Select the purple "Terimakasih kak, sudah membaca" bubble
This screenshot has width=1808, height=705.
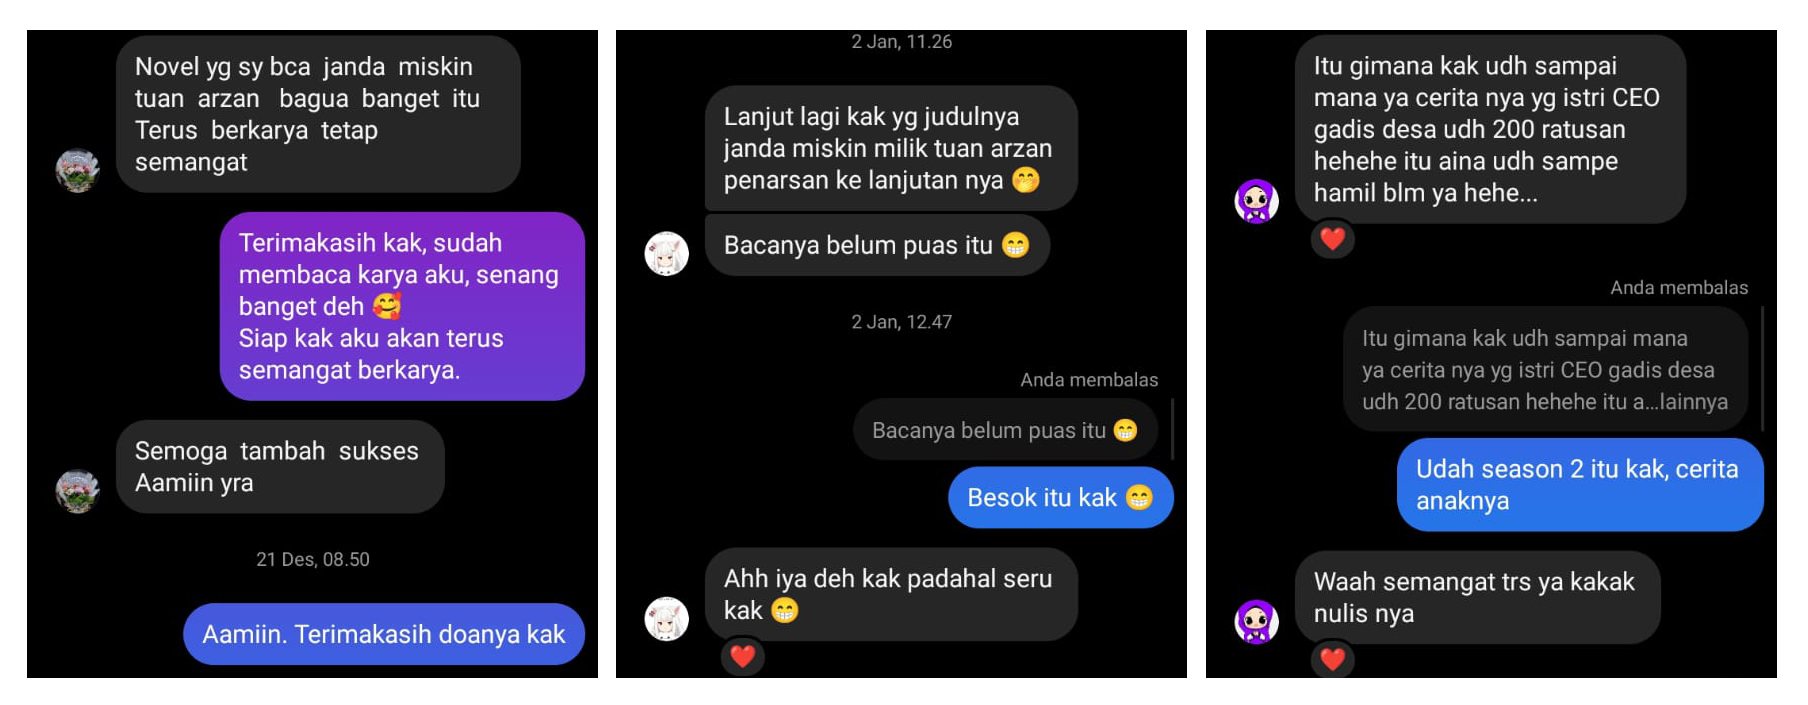(402, 306)
